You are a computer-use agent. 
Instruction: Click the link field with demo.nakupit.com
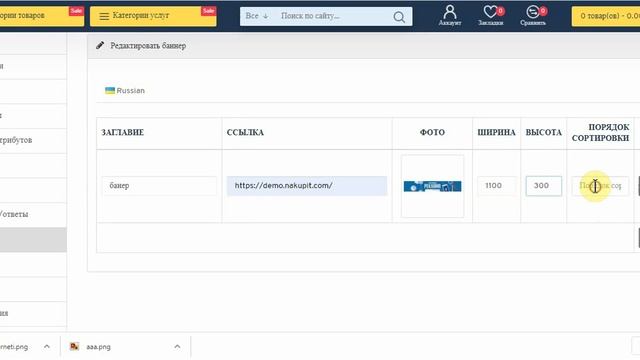coord(307,186)
